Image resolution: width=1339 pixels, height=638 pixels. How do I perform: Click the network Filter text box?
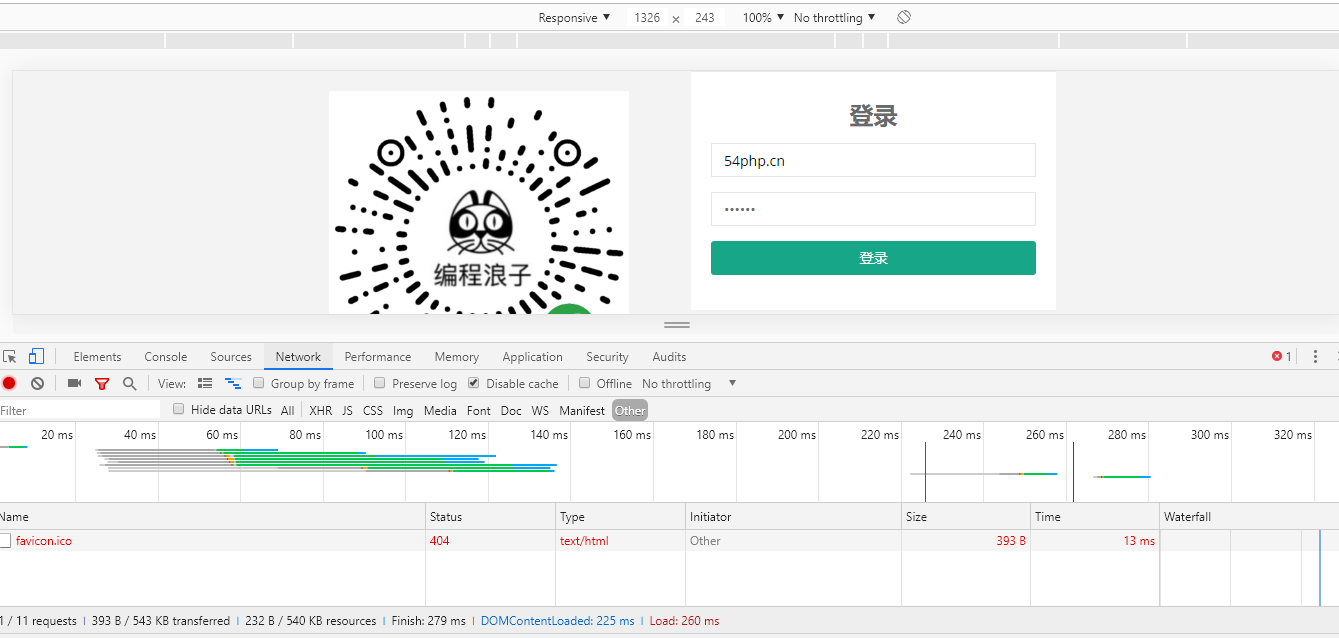80,410
